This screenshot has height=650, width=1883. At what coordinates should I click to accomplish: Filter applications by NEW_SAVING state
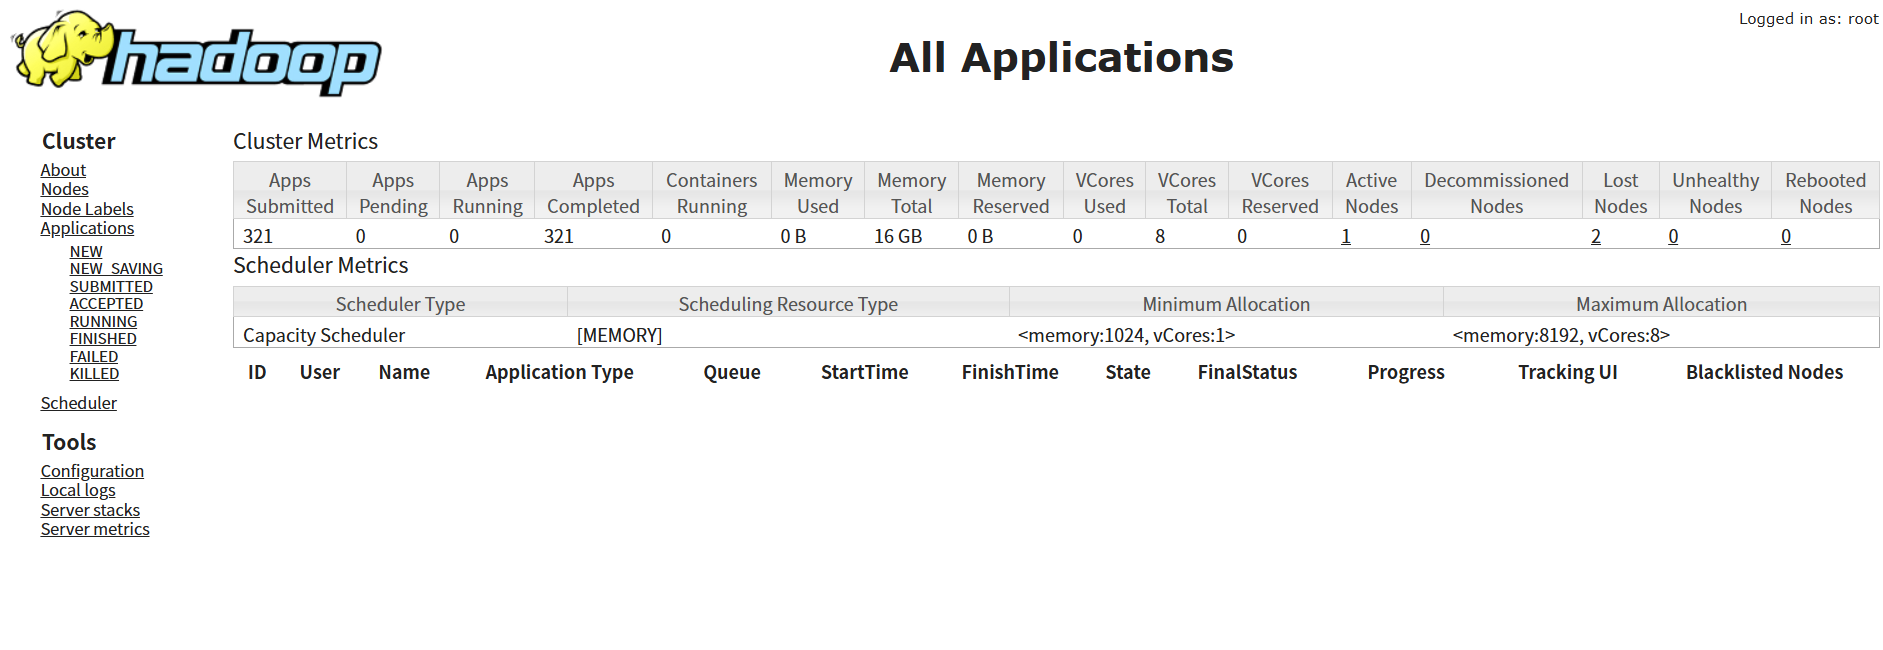[x=116, y=269]
